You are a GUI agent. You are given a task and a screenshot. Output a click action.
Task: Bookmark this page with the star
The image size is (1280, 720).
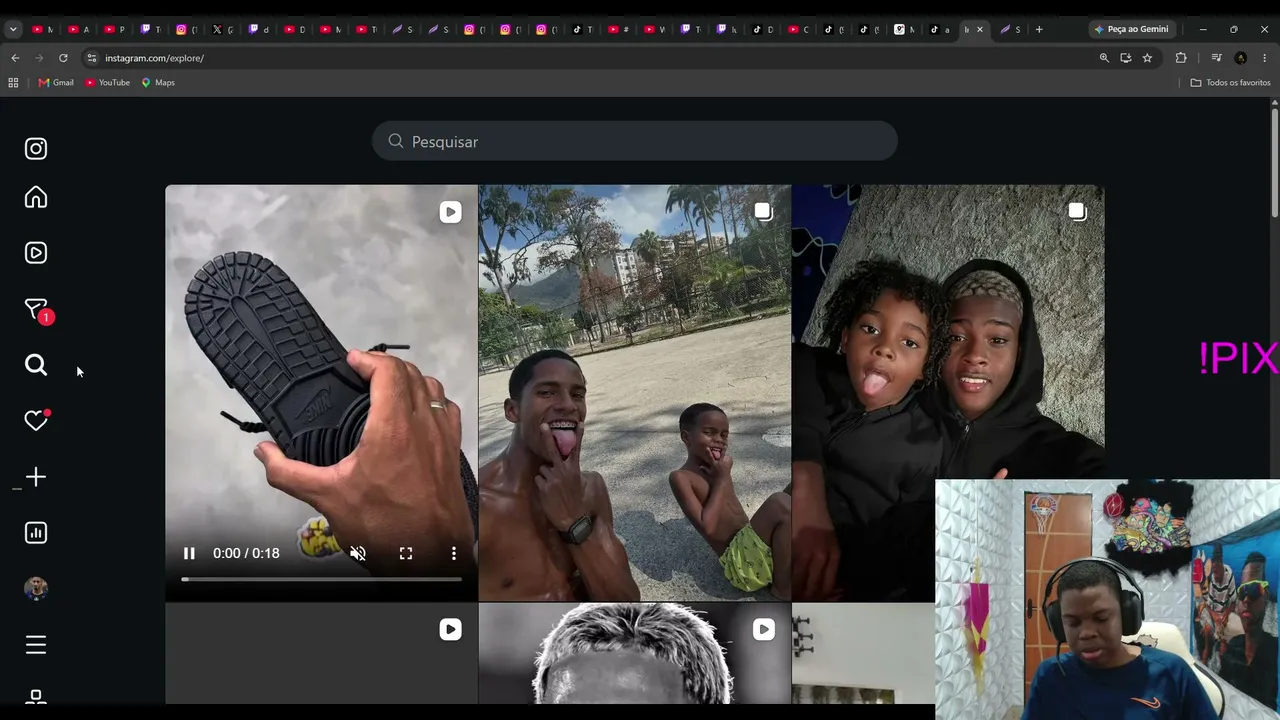coord(1147,58)
